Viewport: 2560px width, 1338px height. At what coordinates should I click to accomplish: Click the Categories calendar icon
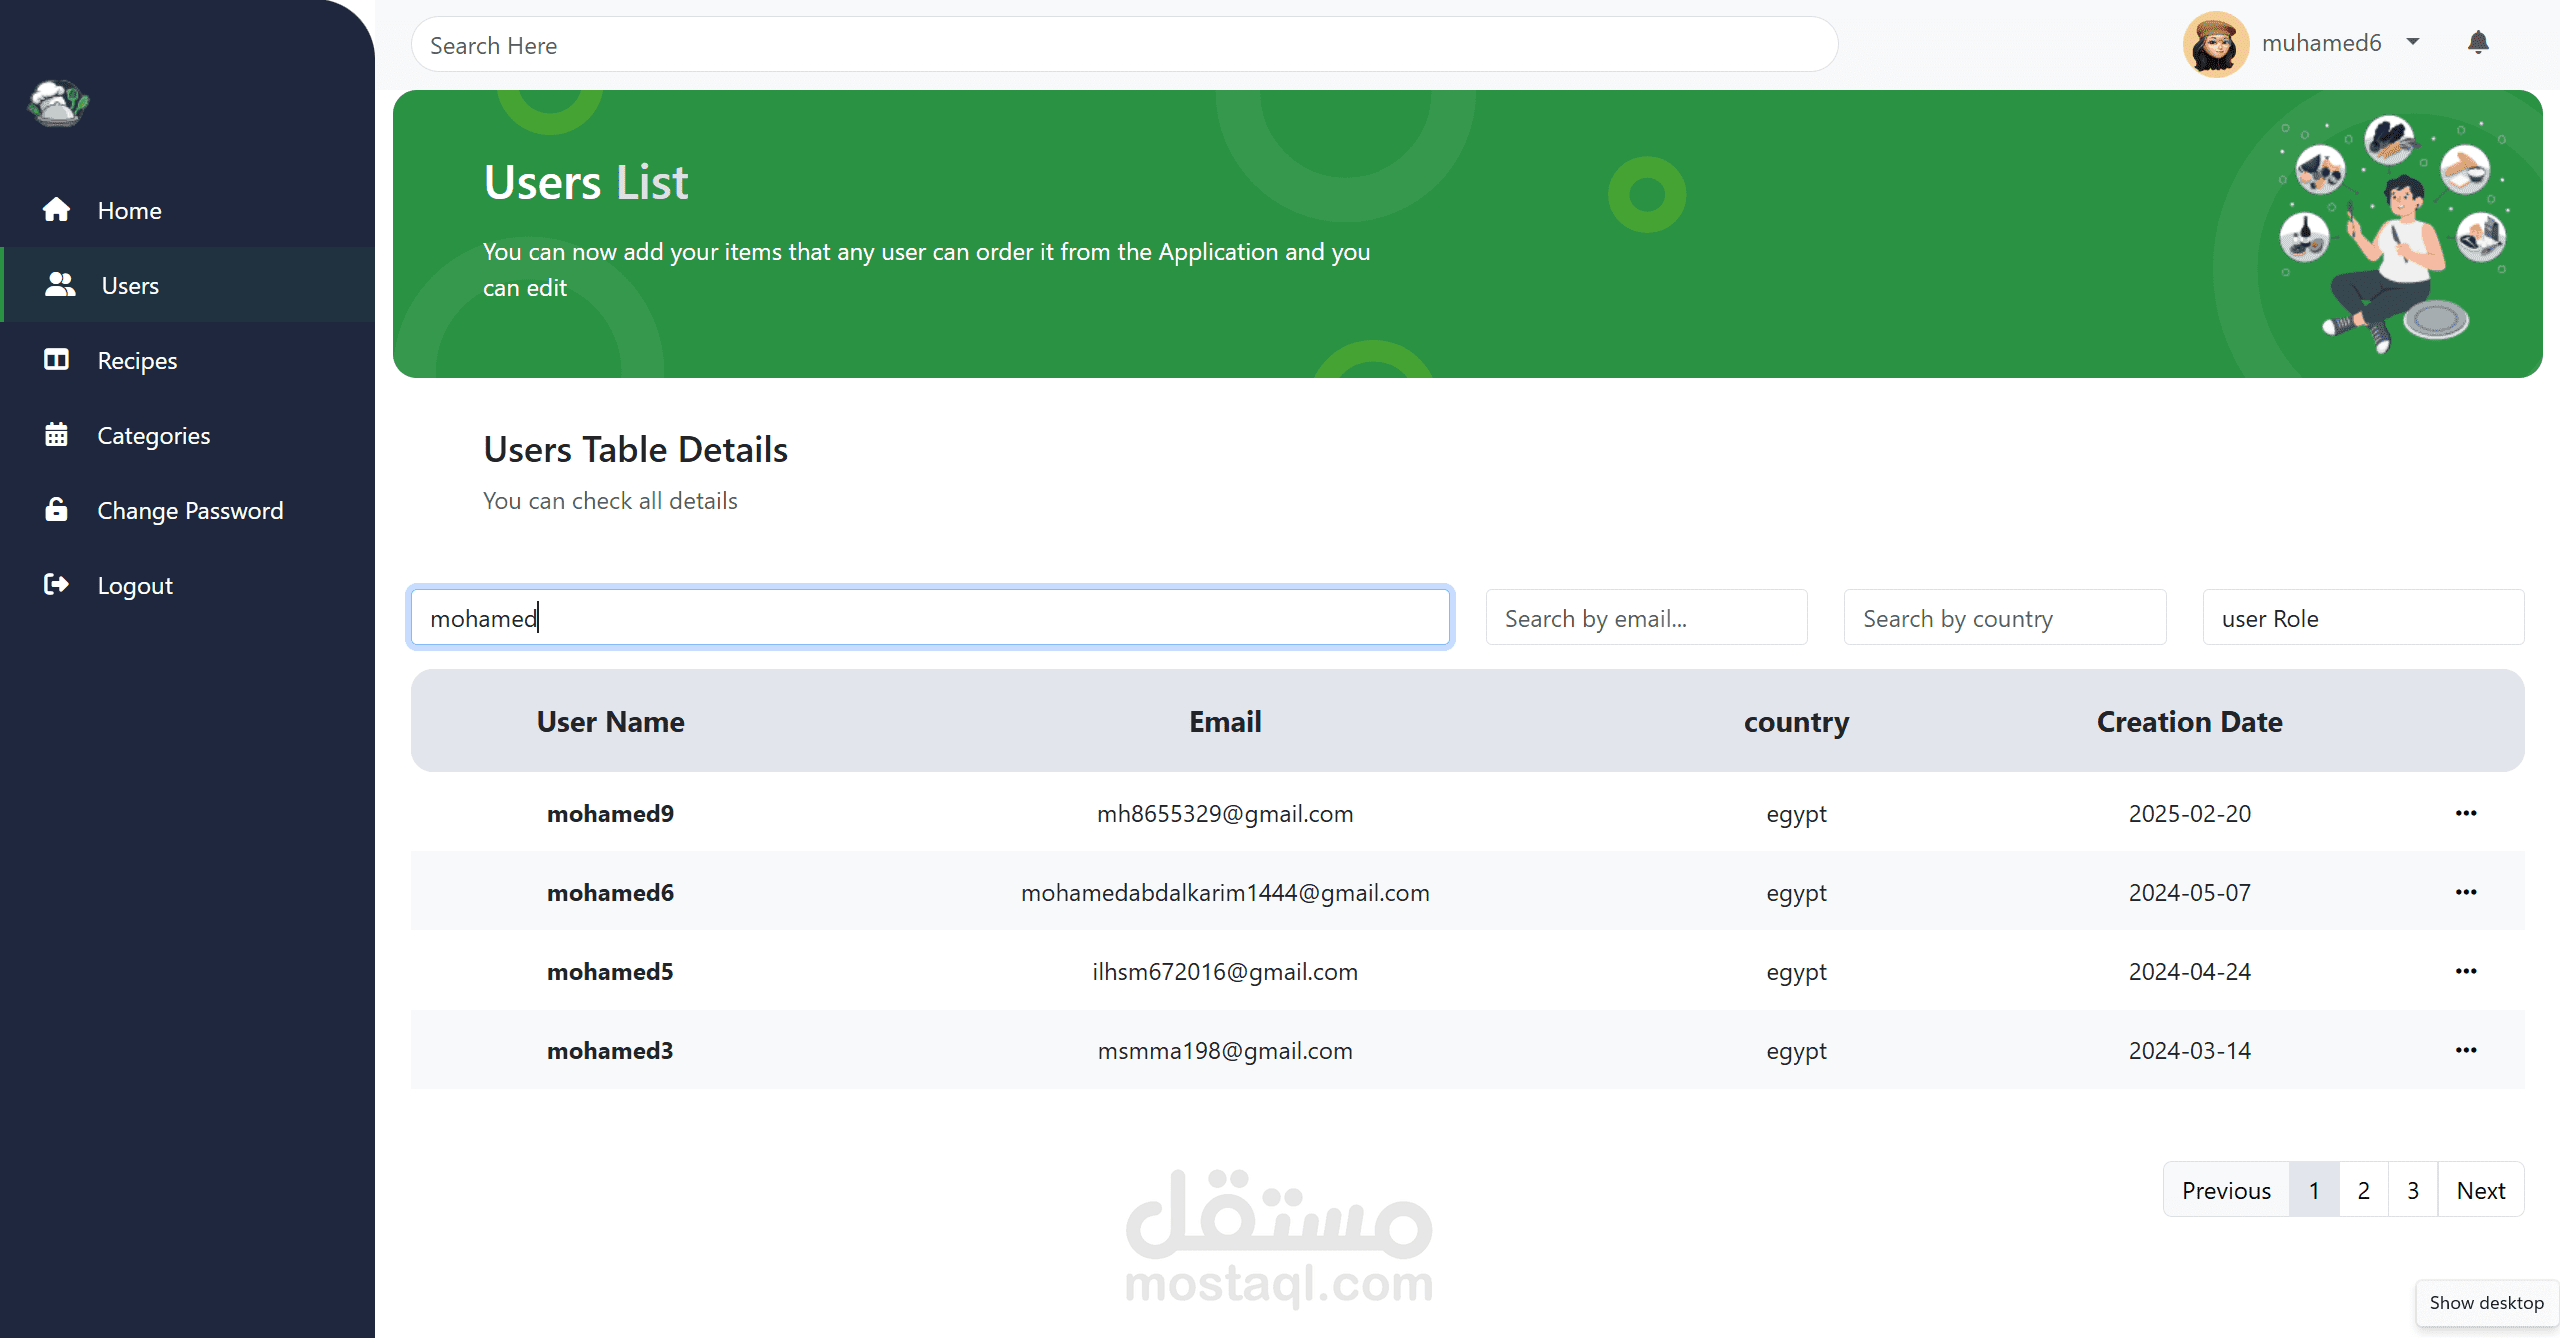click(56, 434)
